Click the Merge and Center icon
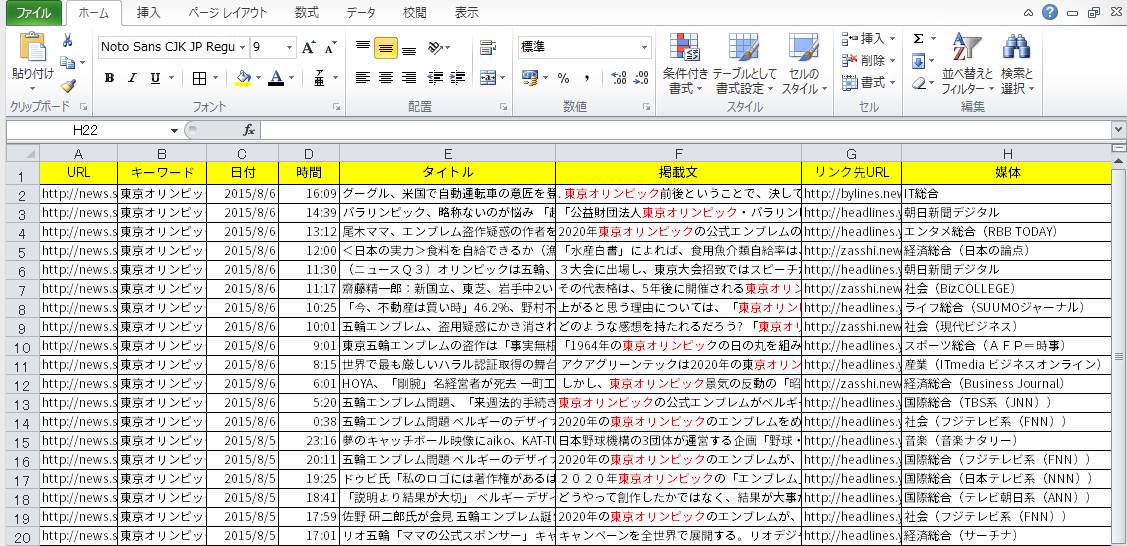The image size is (1127, 546). click(489, 77)
